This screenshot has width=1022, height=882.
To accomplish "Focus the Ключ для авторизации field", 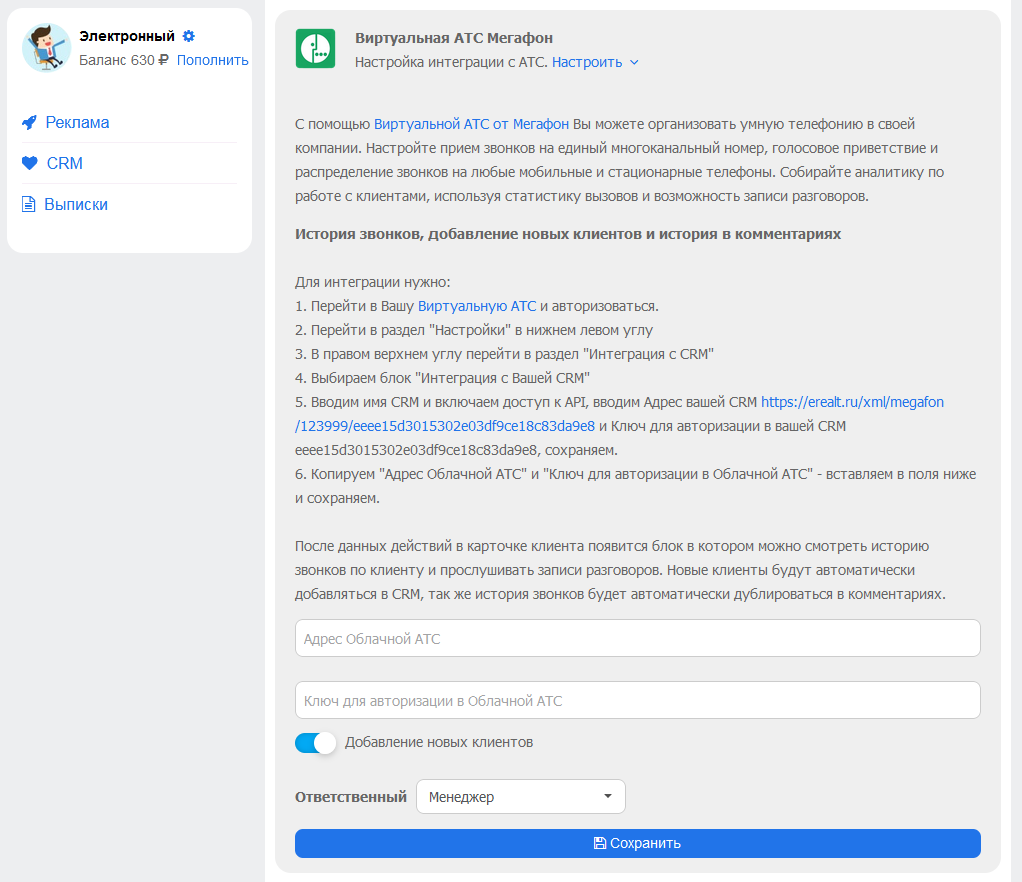I will point(637,700).
